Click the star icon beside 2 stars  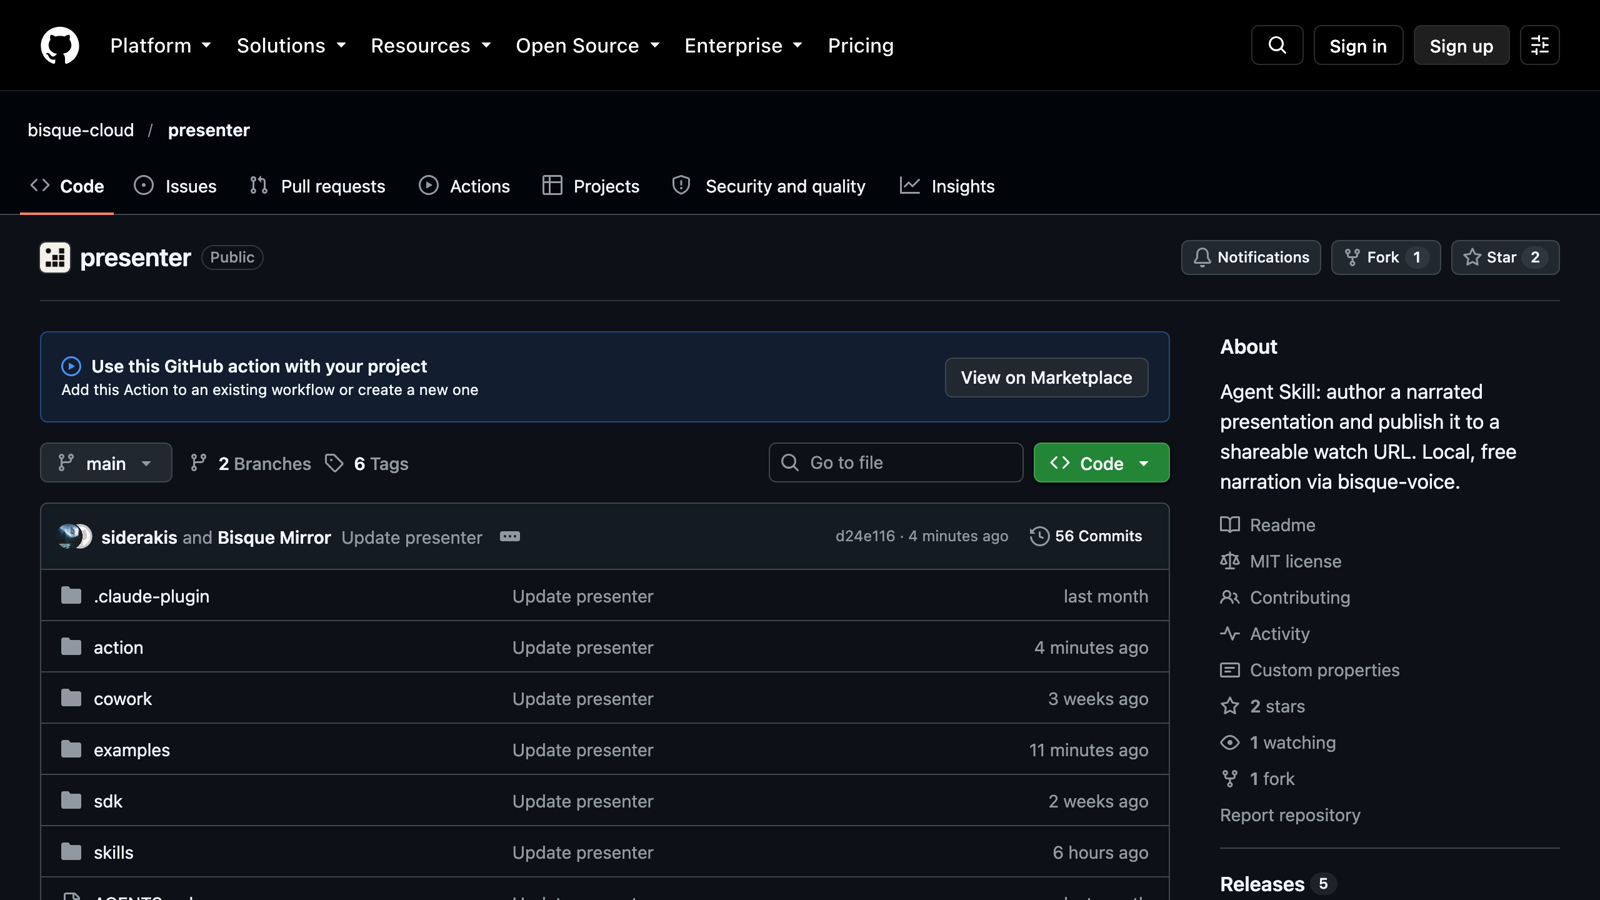click(x=1230, y=706)
